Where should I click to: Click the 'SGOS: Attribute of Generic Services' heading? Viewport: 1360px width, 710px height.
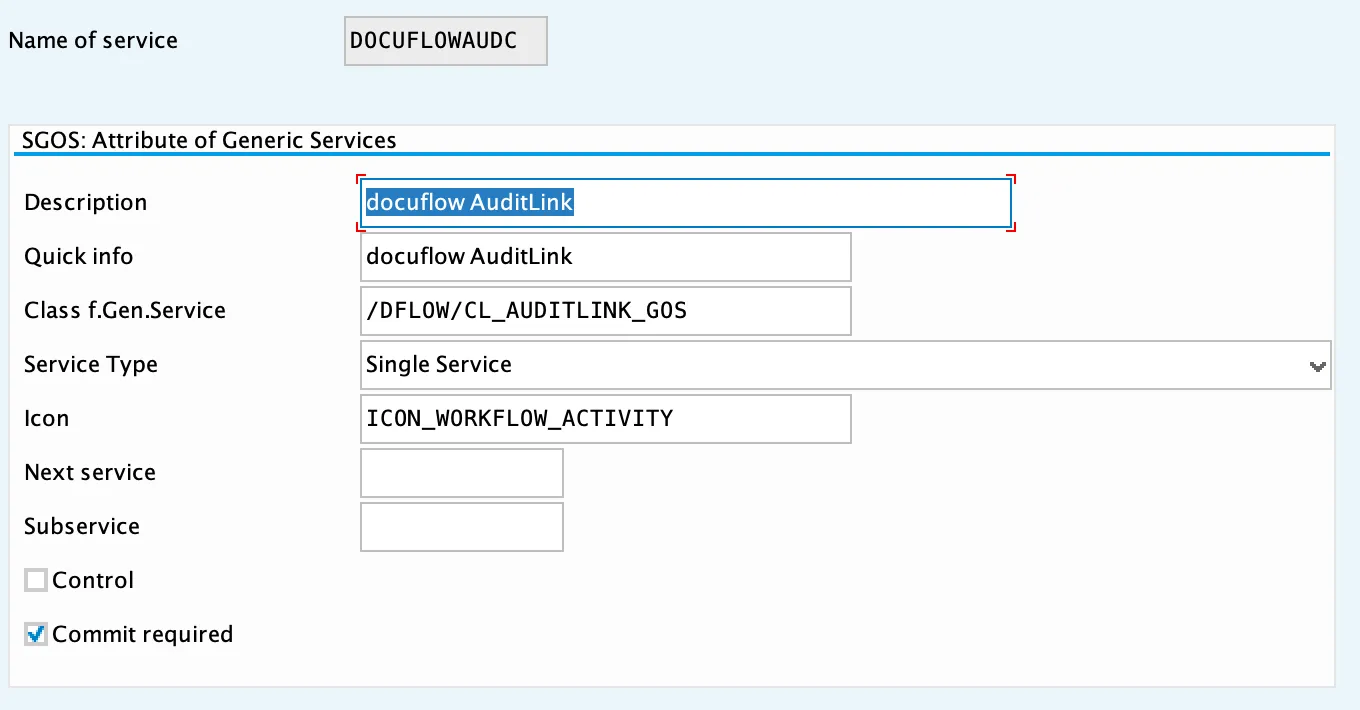coord(209,141)
